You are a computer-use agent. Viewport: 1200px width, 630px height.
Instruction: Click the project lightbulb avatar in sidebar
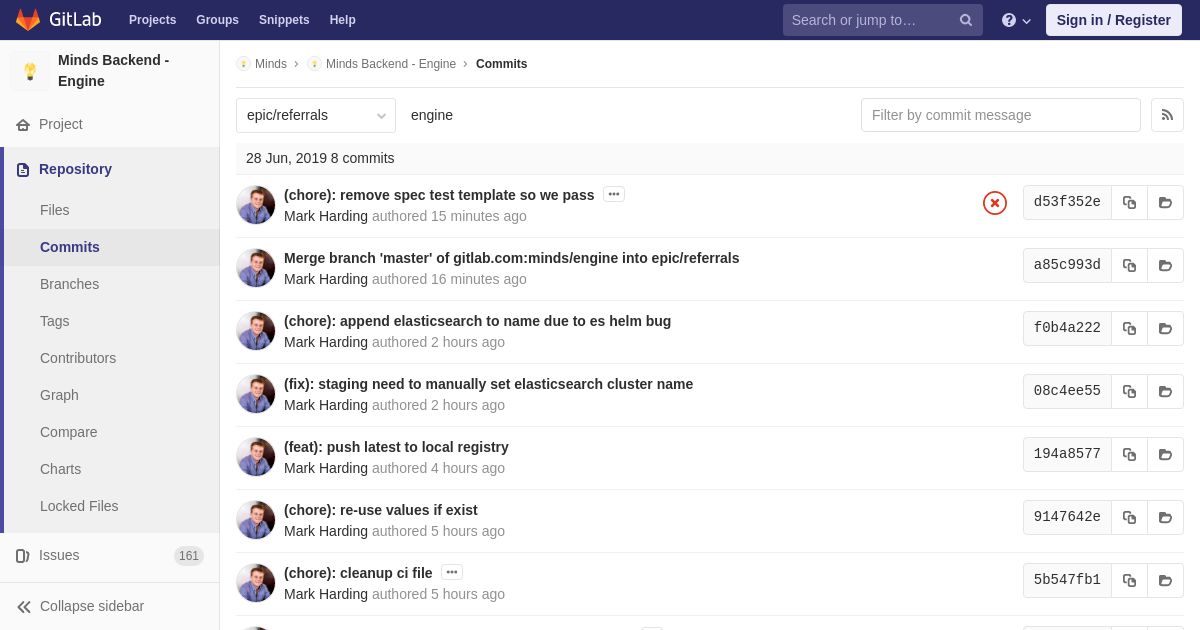click(30, 71)
